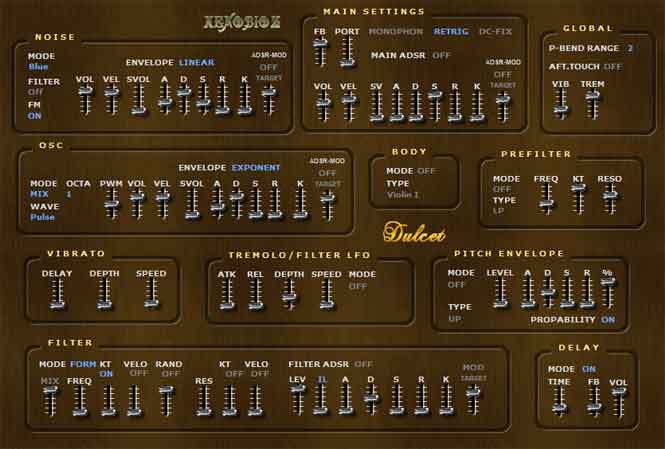Click DC-FIX in Main Settings
The height and width of the screenshot is (449, 665).
pos(495,32)
